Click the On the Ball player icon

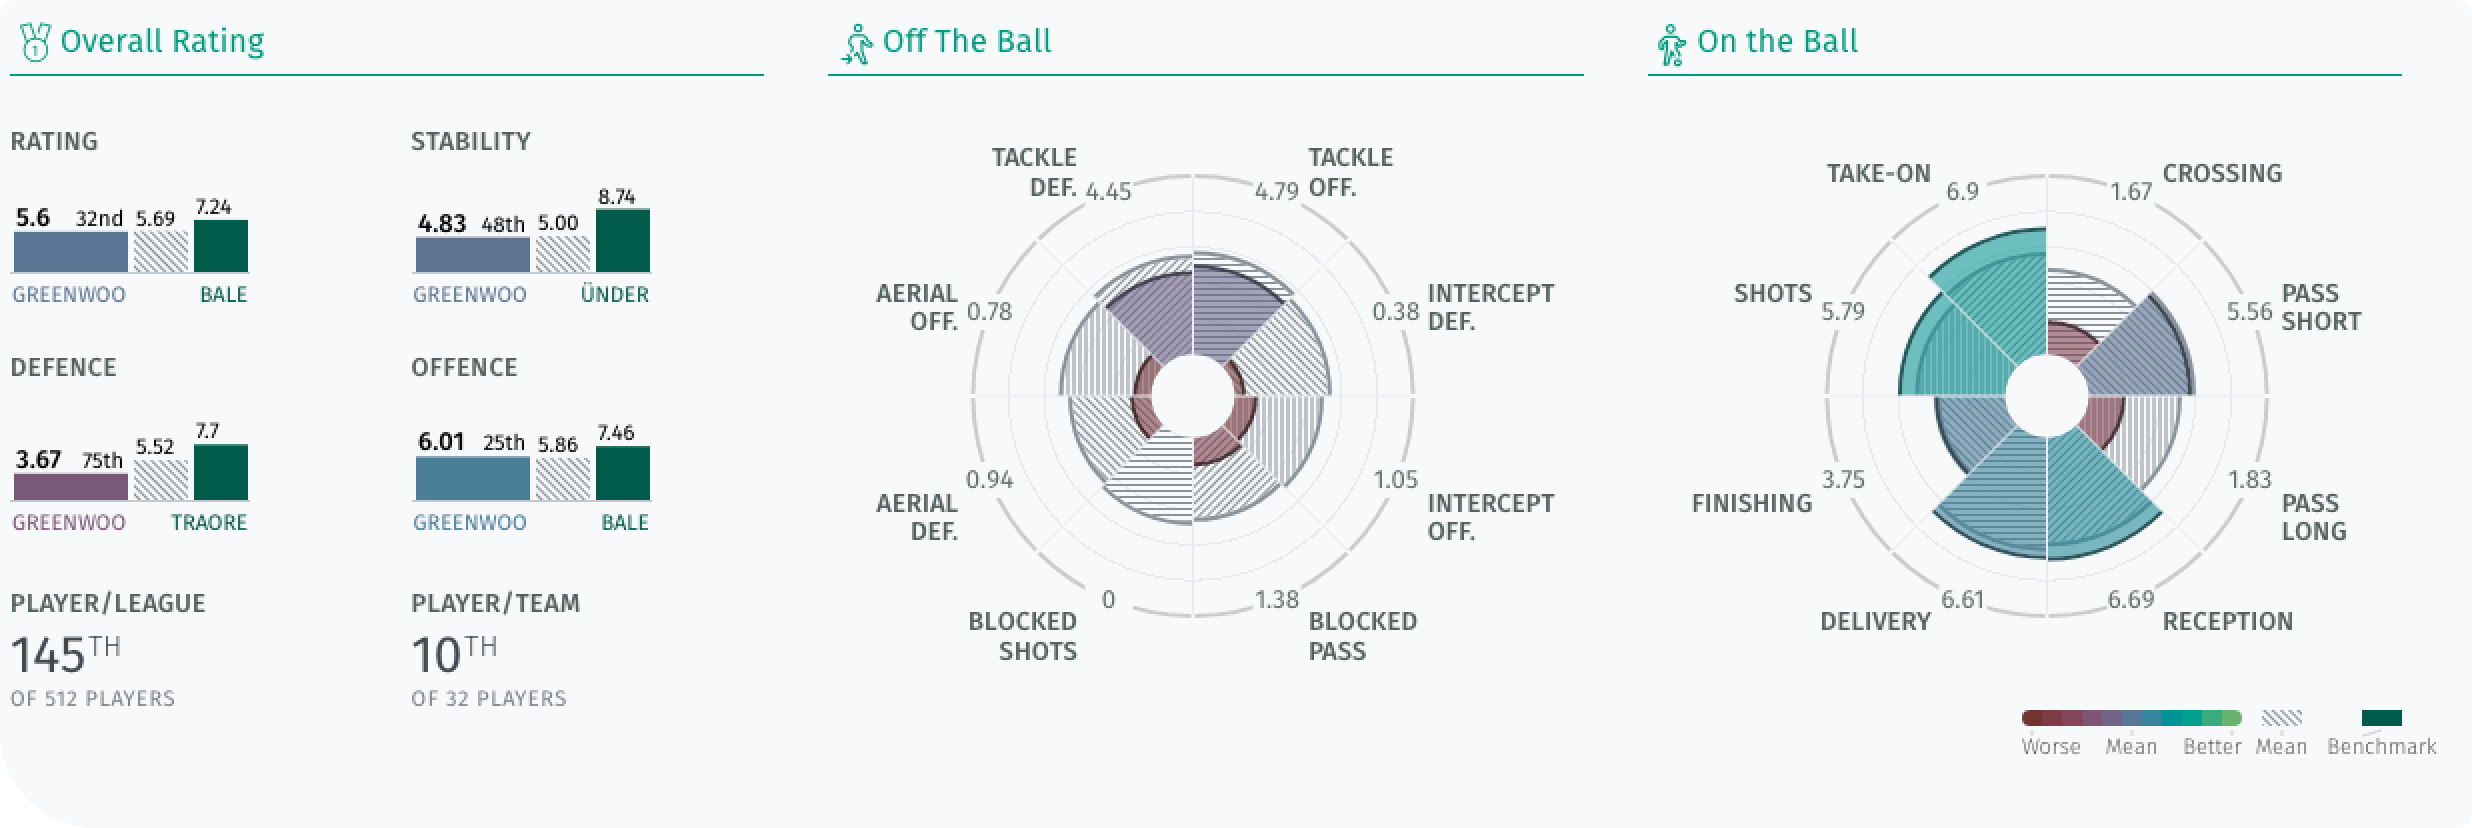click(x=1671, y=44)
